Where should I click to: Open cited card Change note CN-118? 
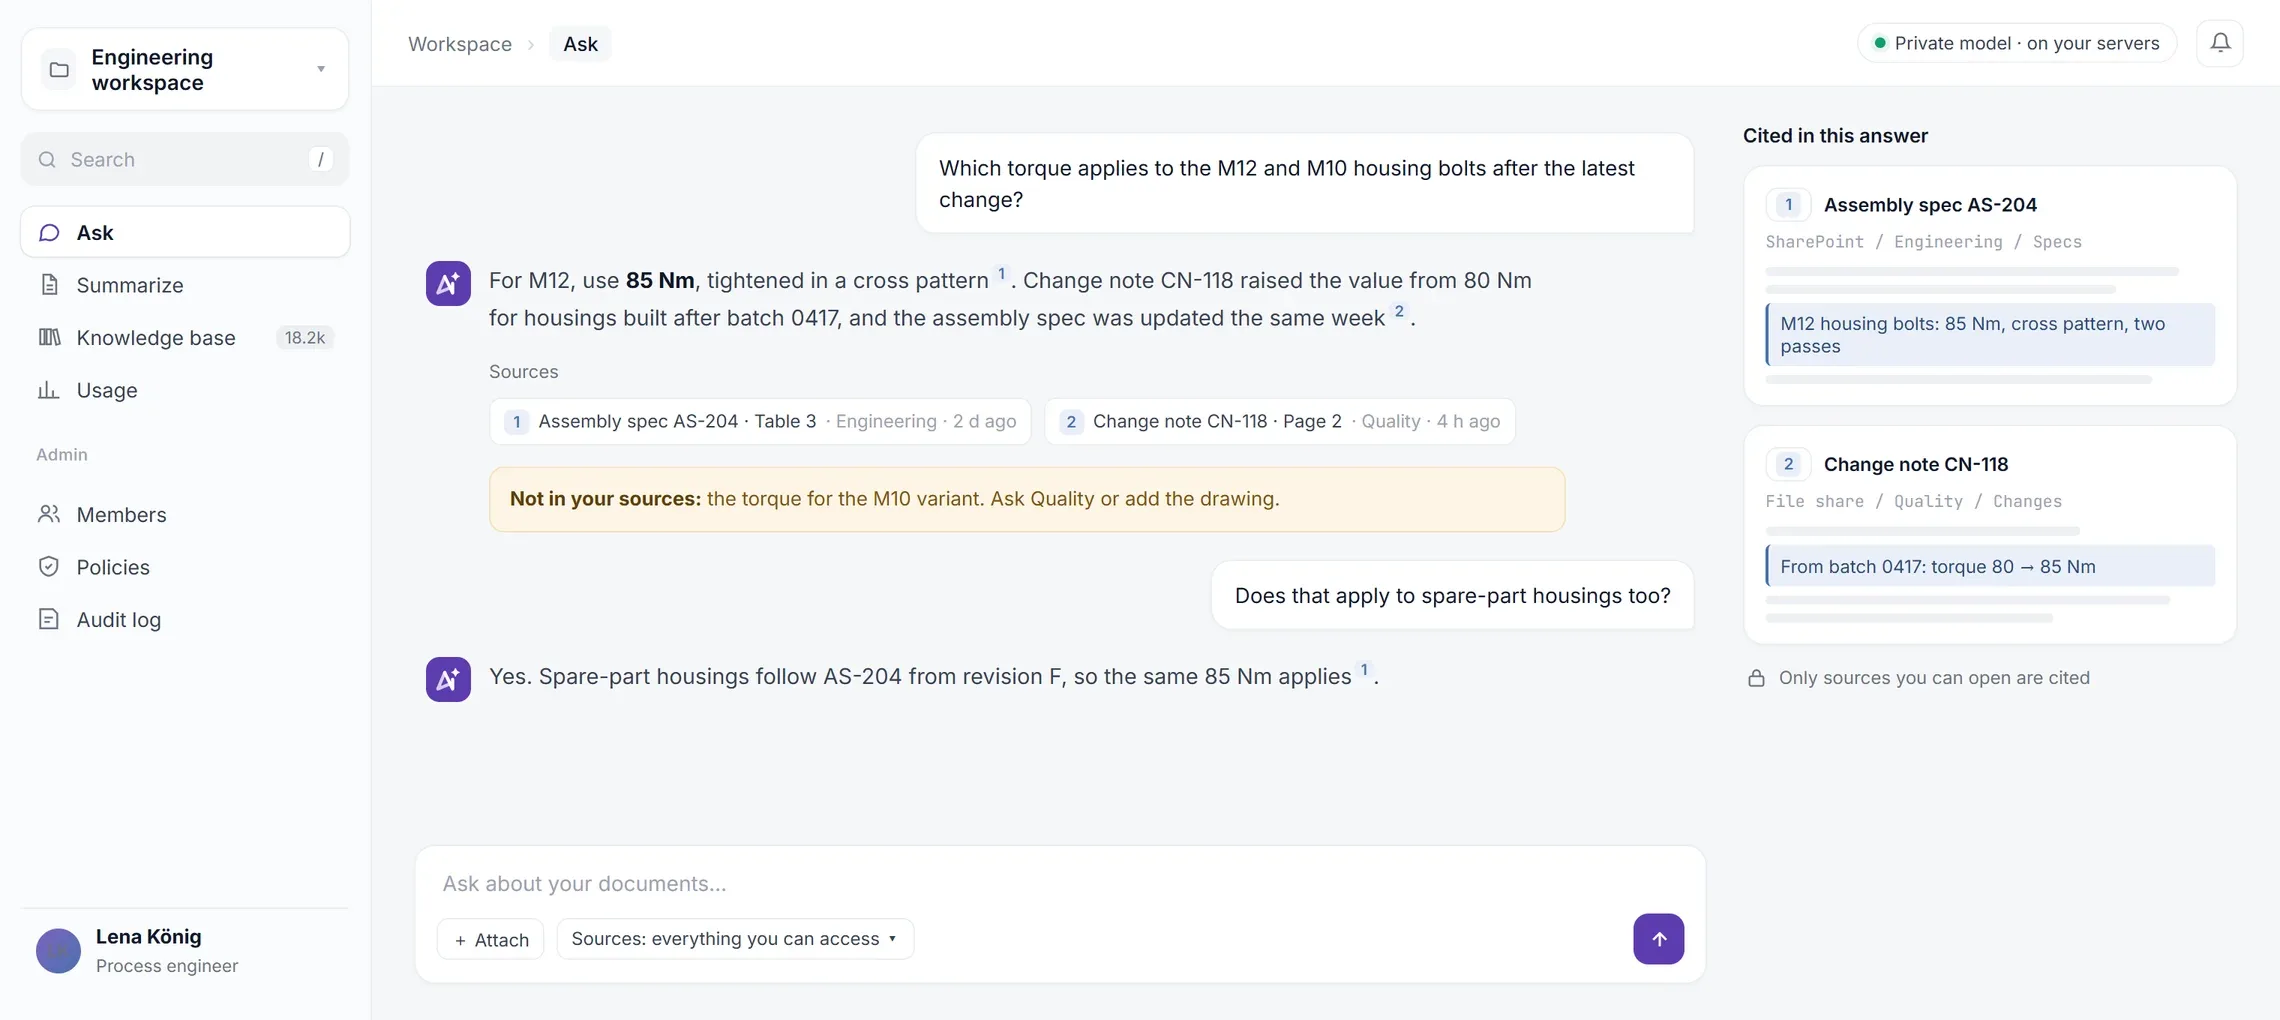pos(1990,535)
